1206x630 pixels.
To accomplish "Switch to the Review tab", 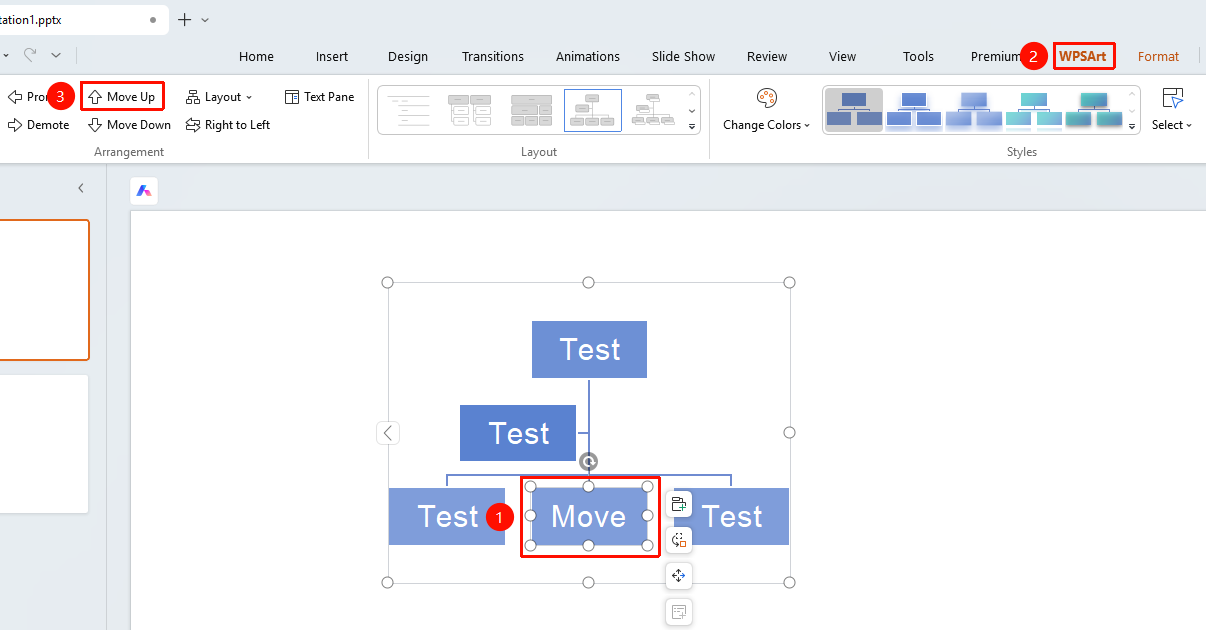I will [767, 56].
